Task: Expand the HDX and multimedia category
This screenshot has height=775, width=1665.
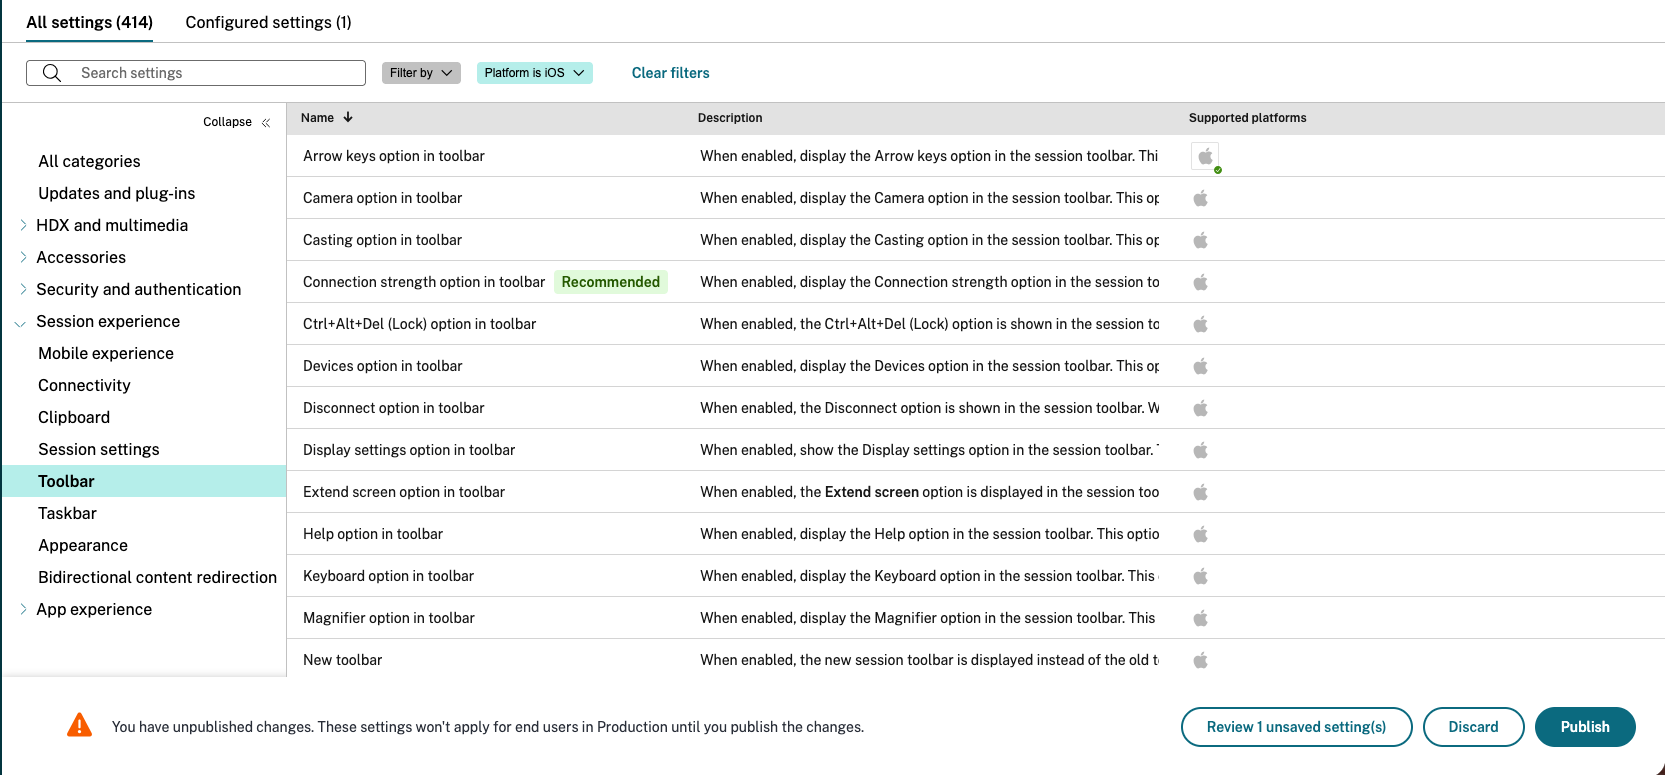Action: [x=23, y=225]
